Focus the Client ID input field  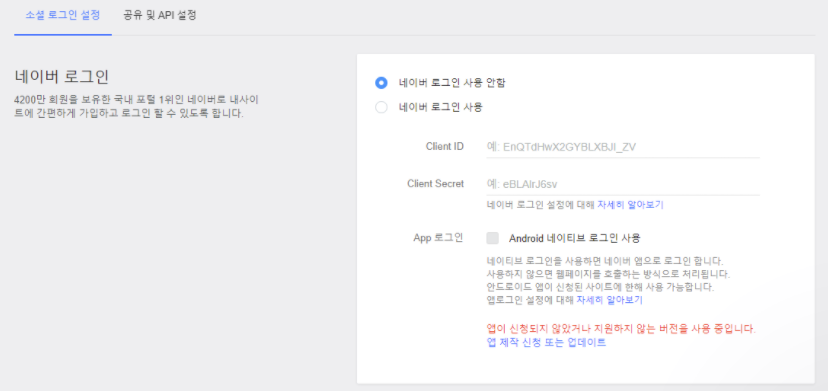[623, 147]
